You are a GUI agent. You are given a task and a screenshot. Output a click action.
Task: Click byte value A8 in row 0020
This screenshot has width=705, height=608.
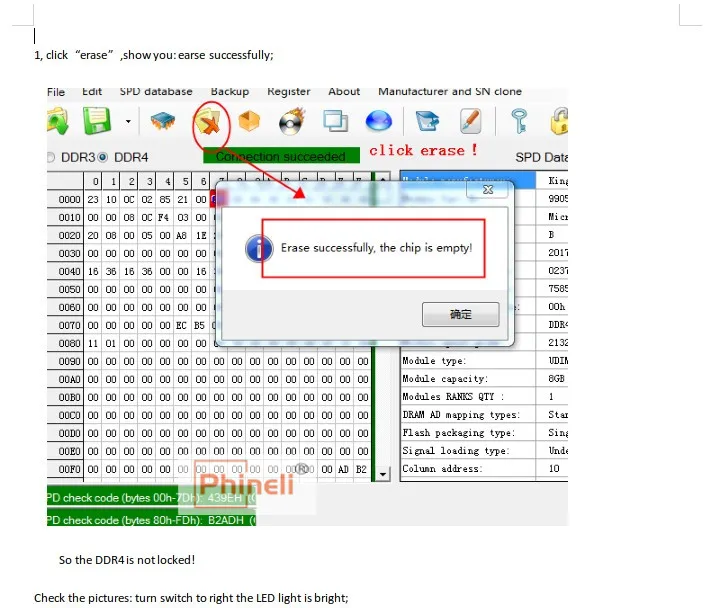tap(182, 235)
